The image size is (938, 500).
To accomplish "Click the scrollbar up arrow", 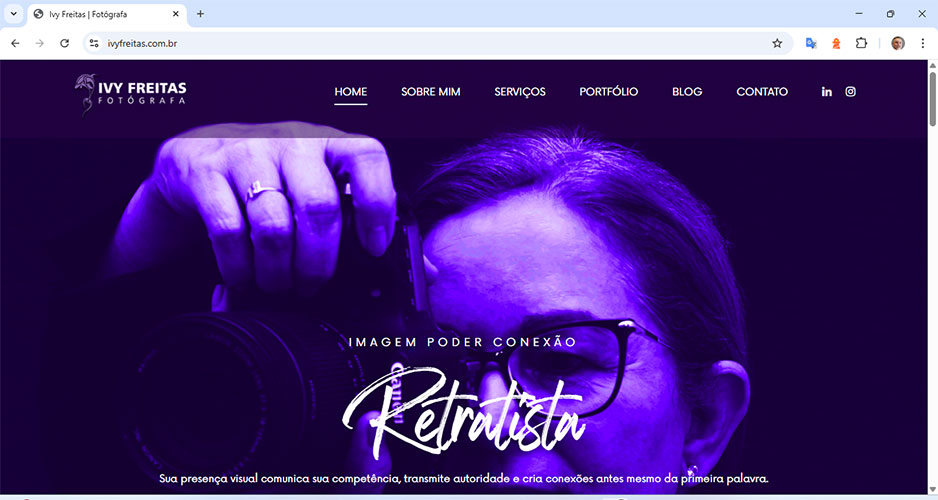I will click(932, 65).
